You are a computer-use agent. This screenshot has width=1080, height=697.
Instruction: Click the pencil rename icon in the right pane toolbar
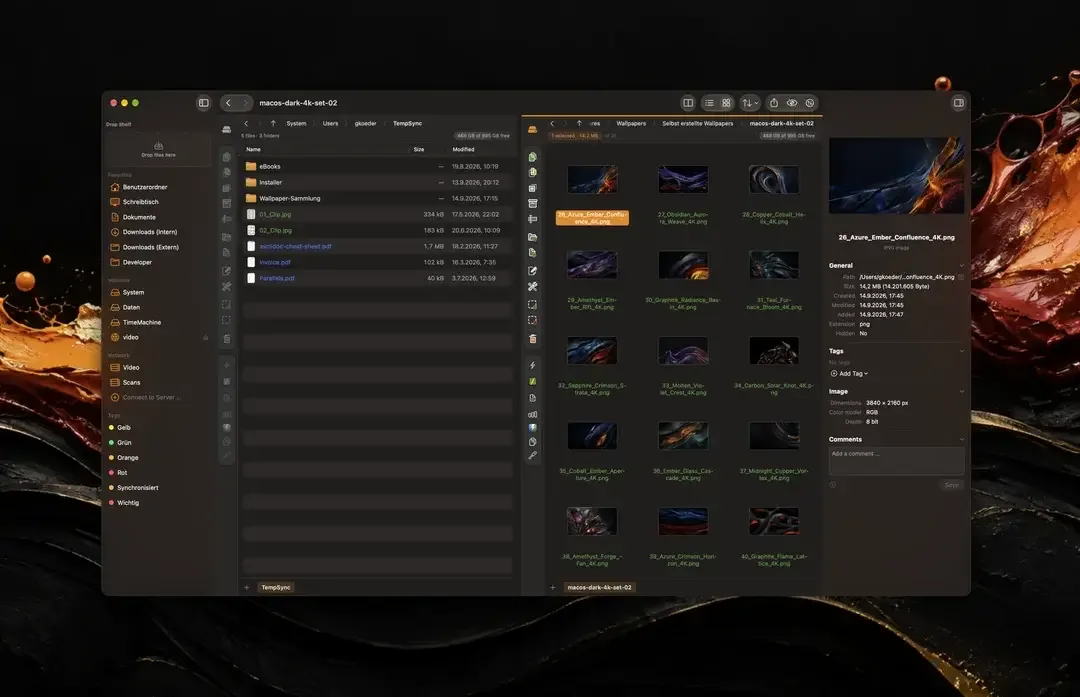[x=532, y=271]
